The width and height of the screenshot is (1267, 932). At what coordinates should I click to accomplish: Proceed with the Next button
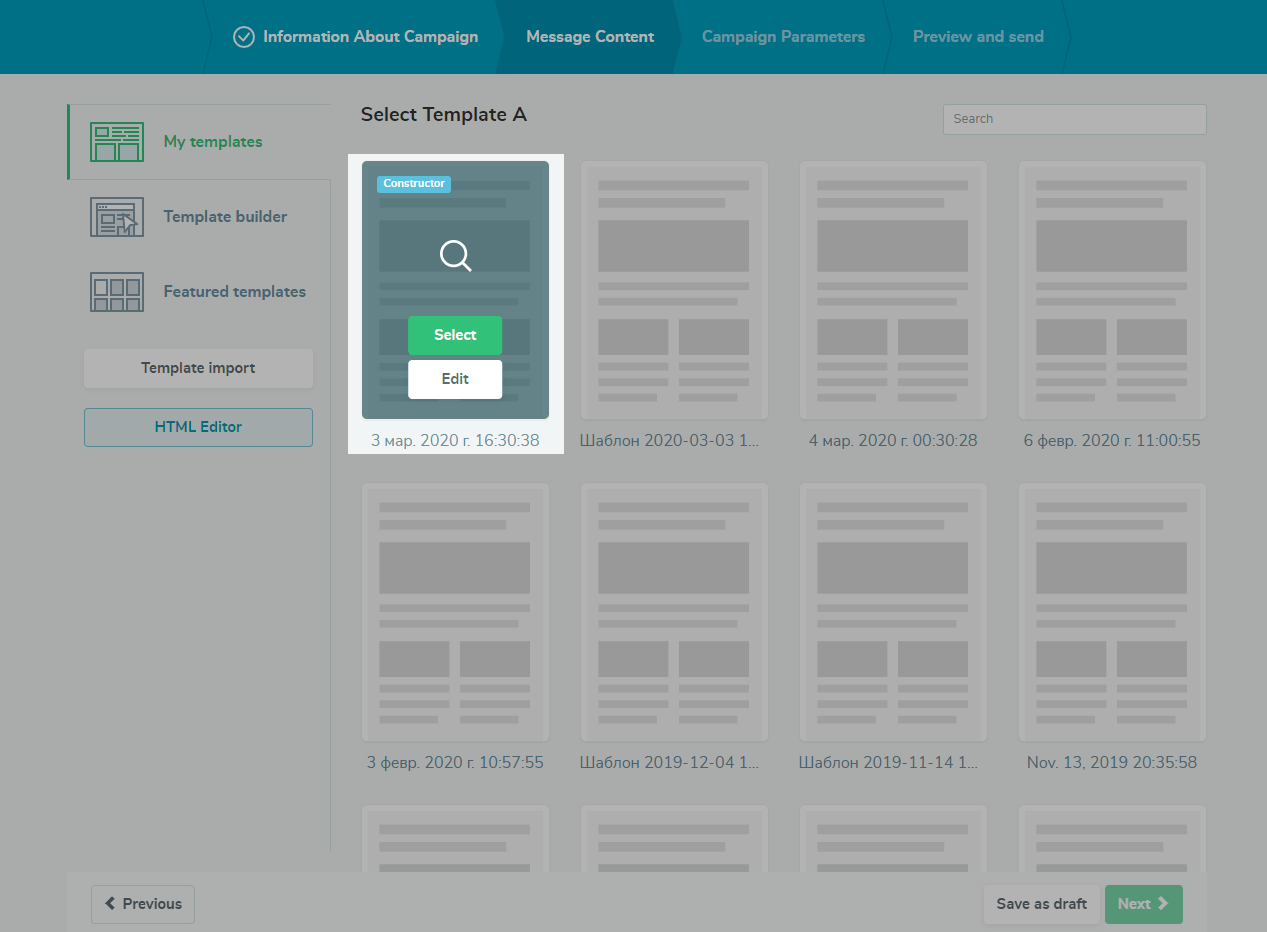tap(1143, 904)
